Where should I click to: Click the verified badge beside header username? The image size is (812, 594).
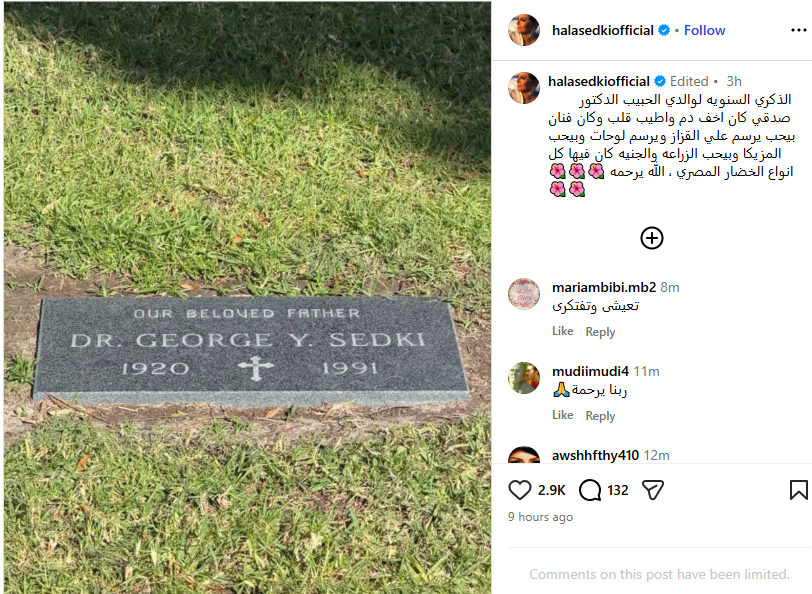[x=664, y=31]
